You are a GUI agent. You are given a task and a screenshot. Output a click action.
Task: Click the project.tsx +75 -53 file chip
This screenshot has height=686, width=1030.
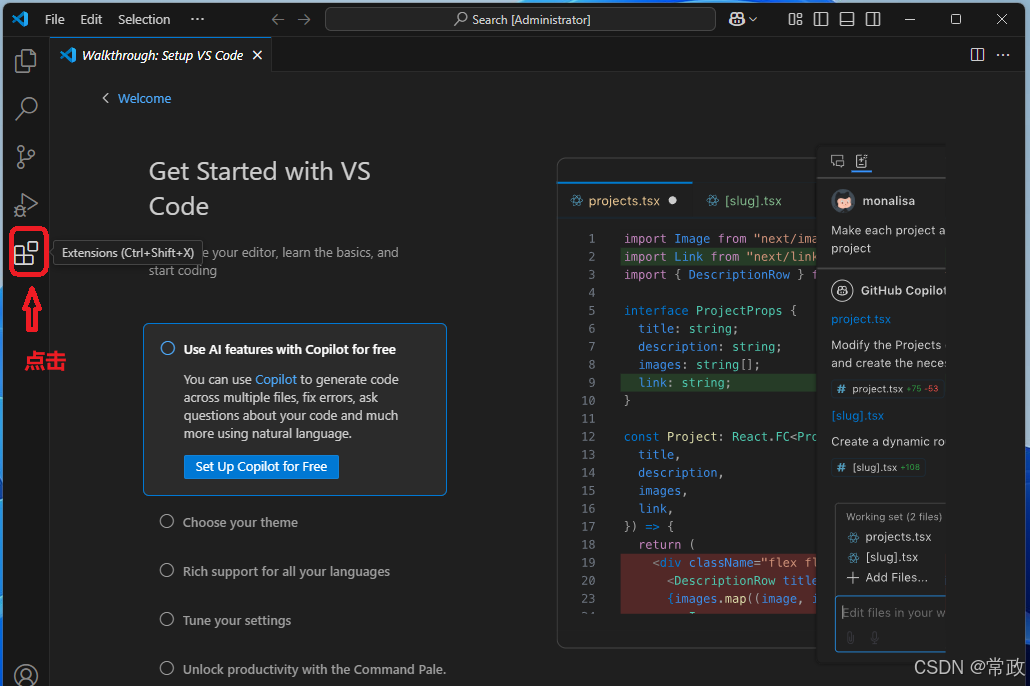(x=887, y=389)
